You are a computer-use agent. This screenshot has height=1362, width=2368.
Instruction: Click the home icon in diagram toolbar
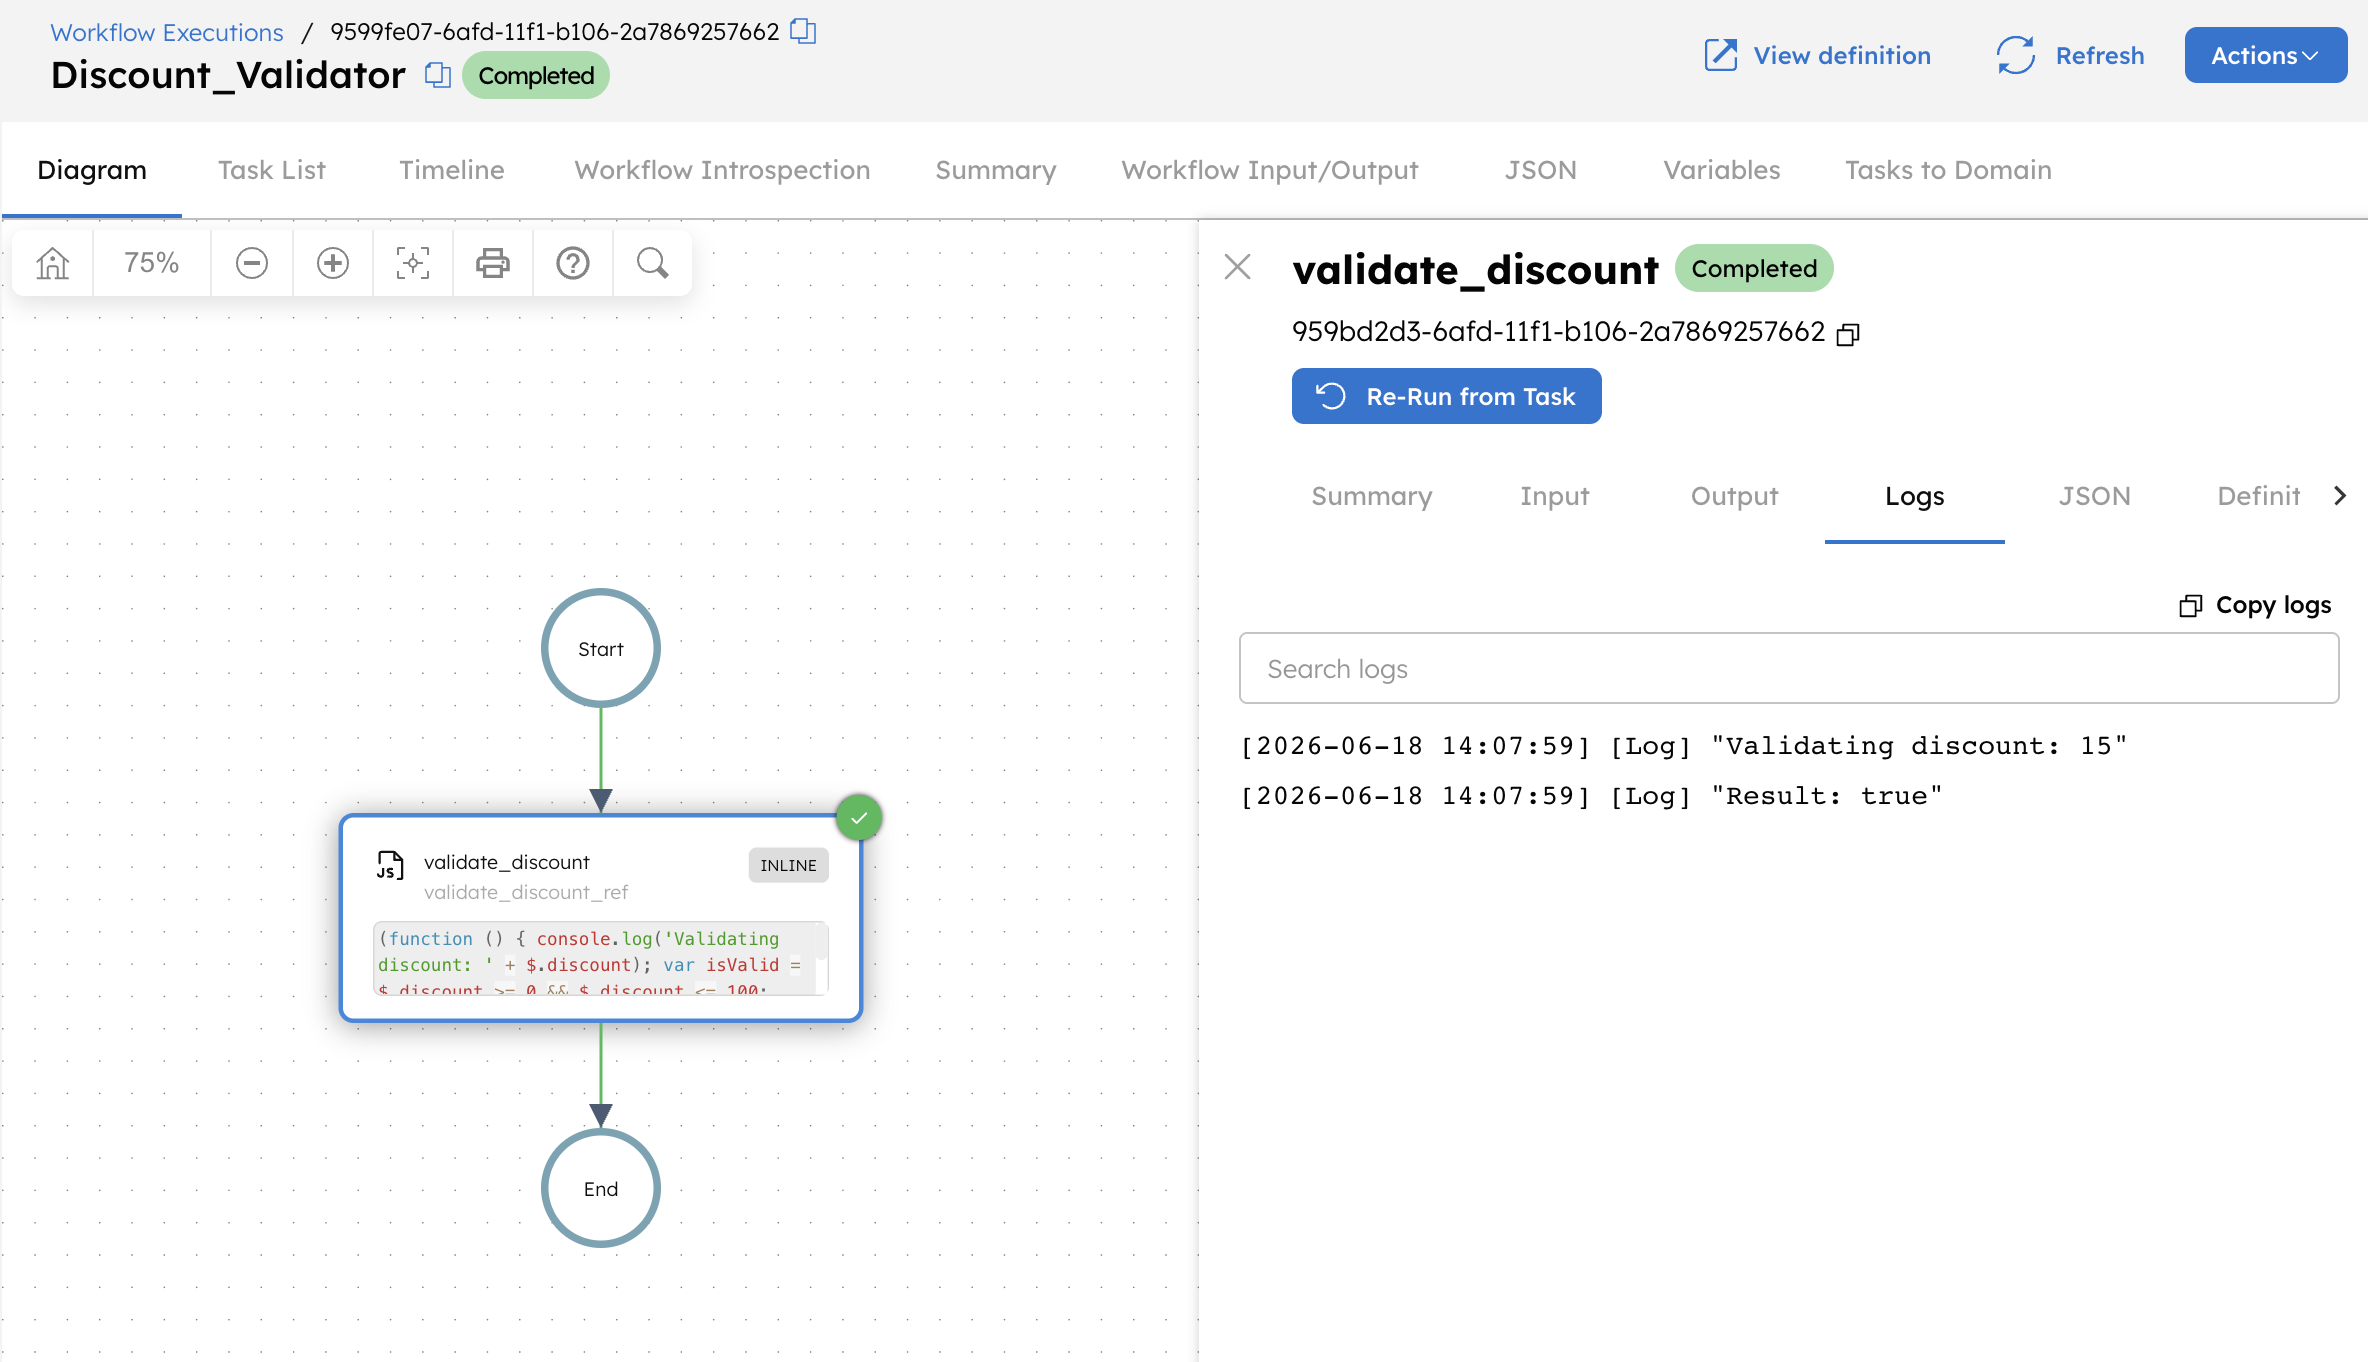click(53, 263)
